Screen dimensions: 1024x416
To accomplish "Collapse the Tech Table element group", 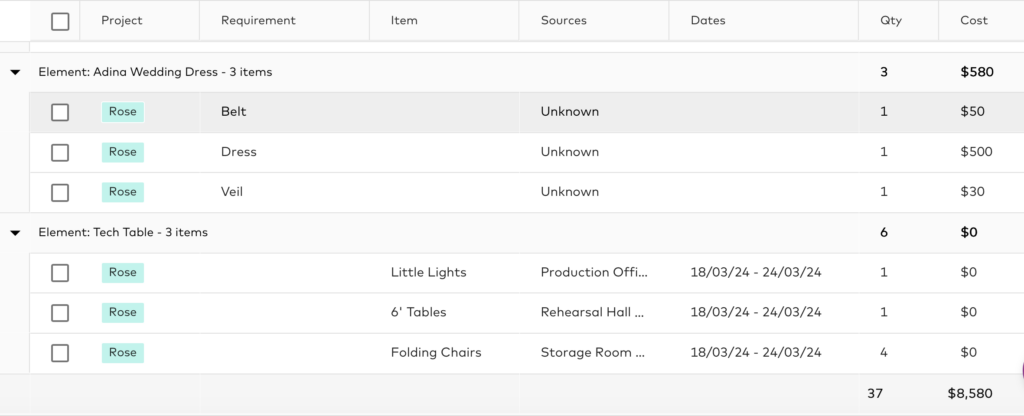I will point(15,232).
